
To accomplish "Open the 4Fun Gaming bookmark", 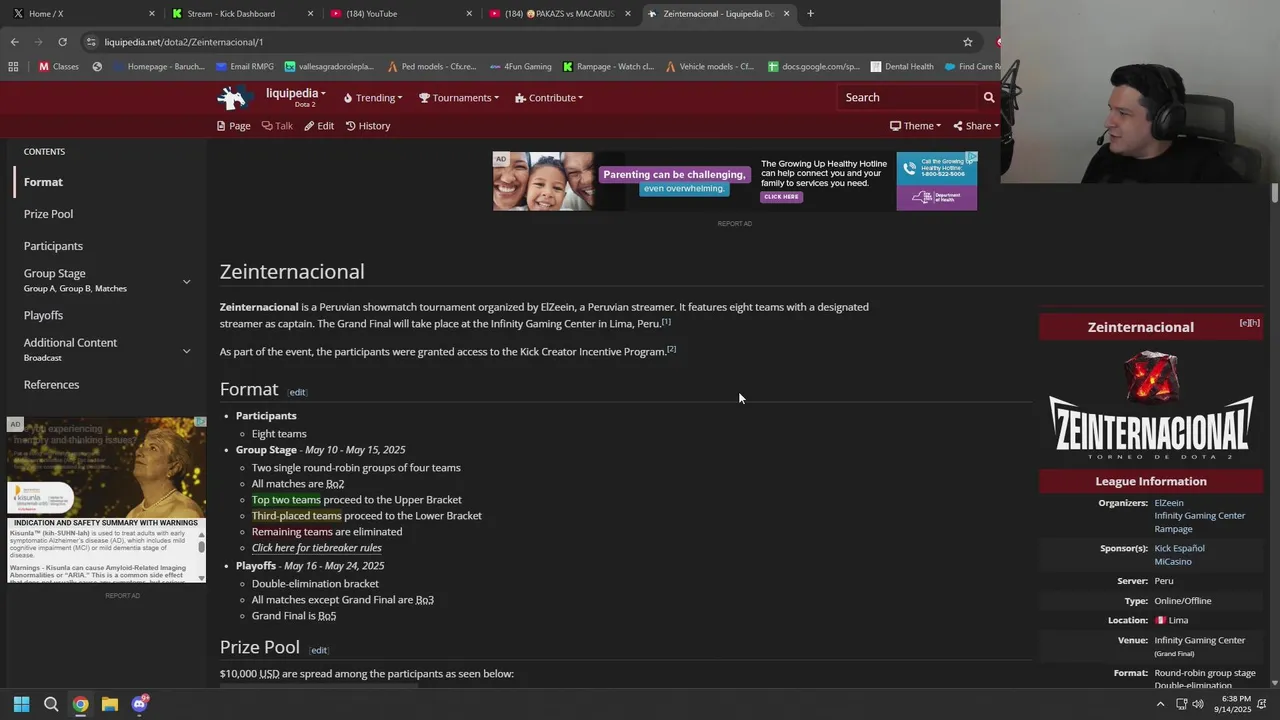I will click(x=519, y=67).
